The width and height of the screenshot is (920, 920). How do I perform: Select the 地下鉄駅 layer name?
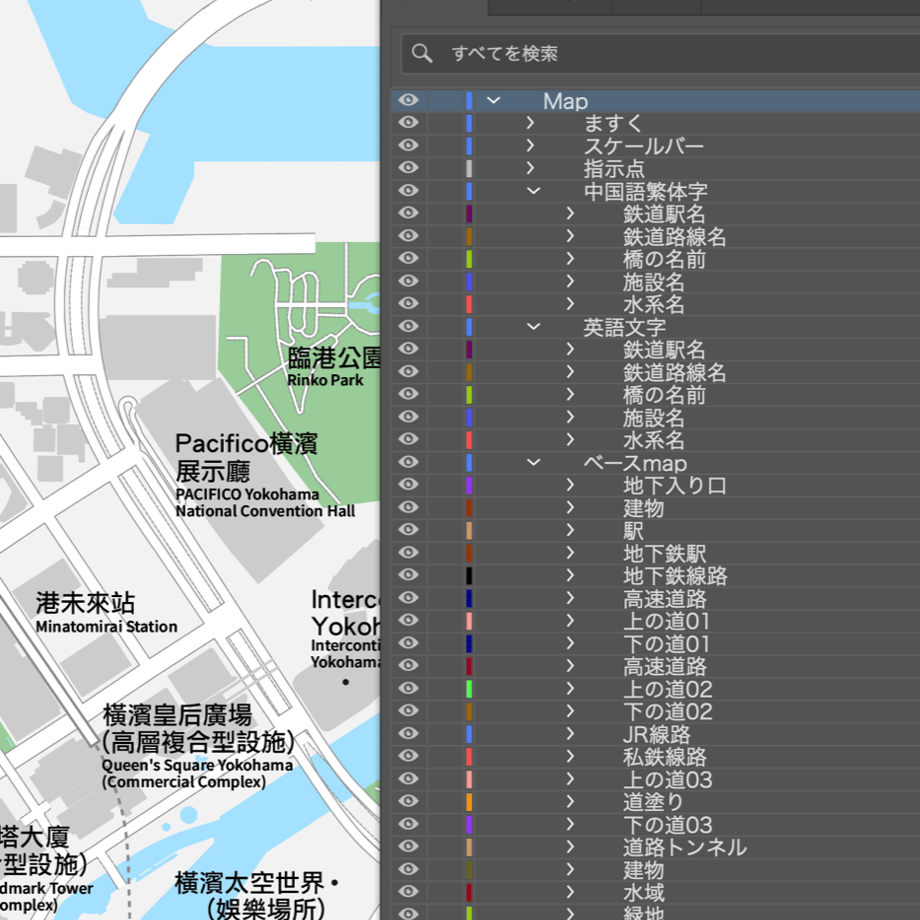click(x=665, y=553)
